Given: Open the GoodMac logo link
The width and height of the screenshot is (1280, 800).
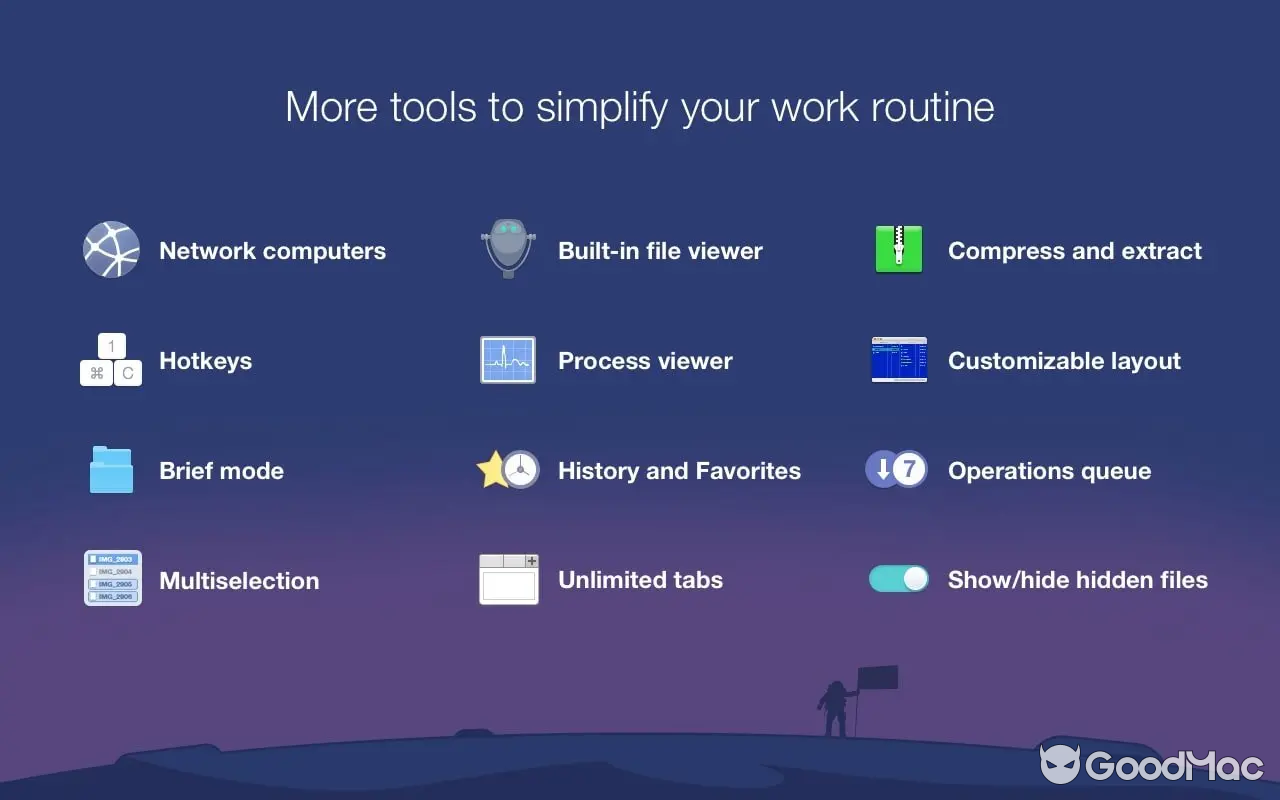Looking at the screenshot, I should pos(1150,766).
